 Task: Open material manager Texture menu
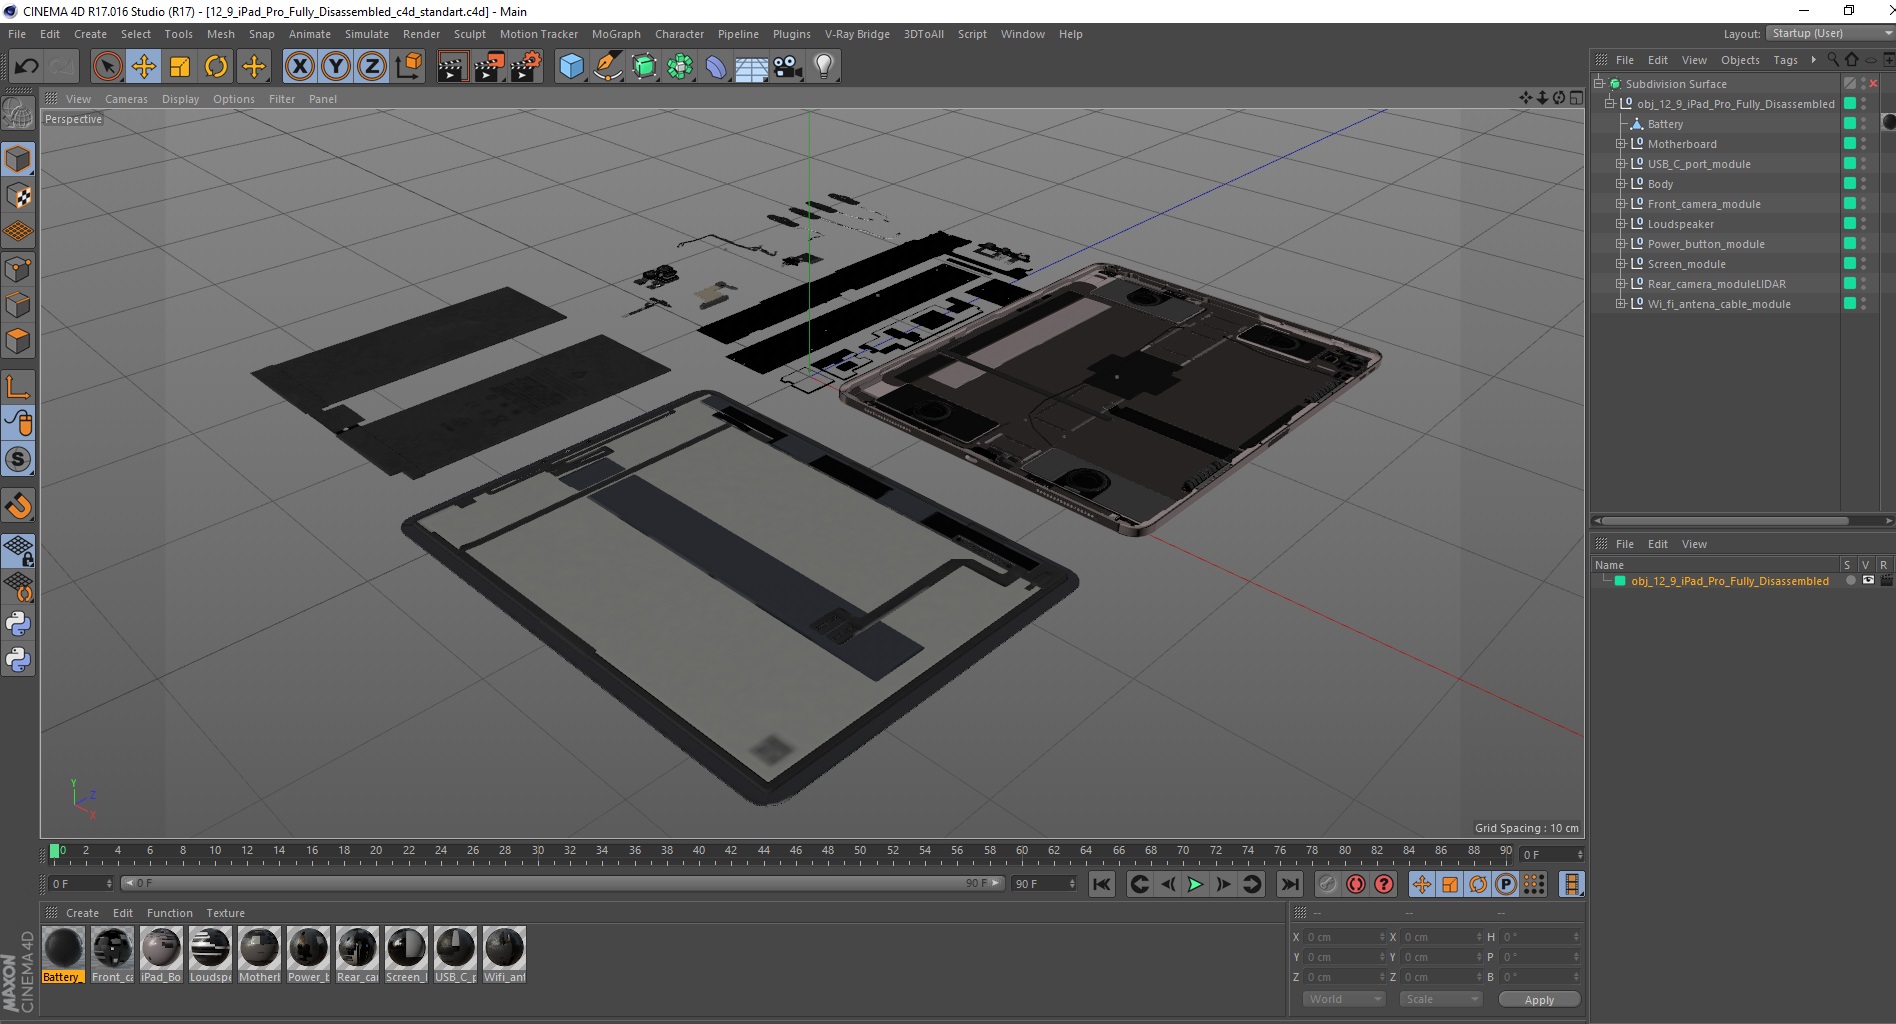225,913
